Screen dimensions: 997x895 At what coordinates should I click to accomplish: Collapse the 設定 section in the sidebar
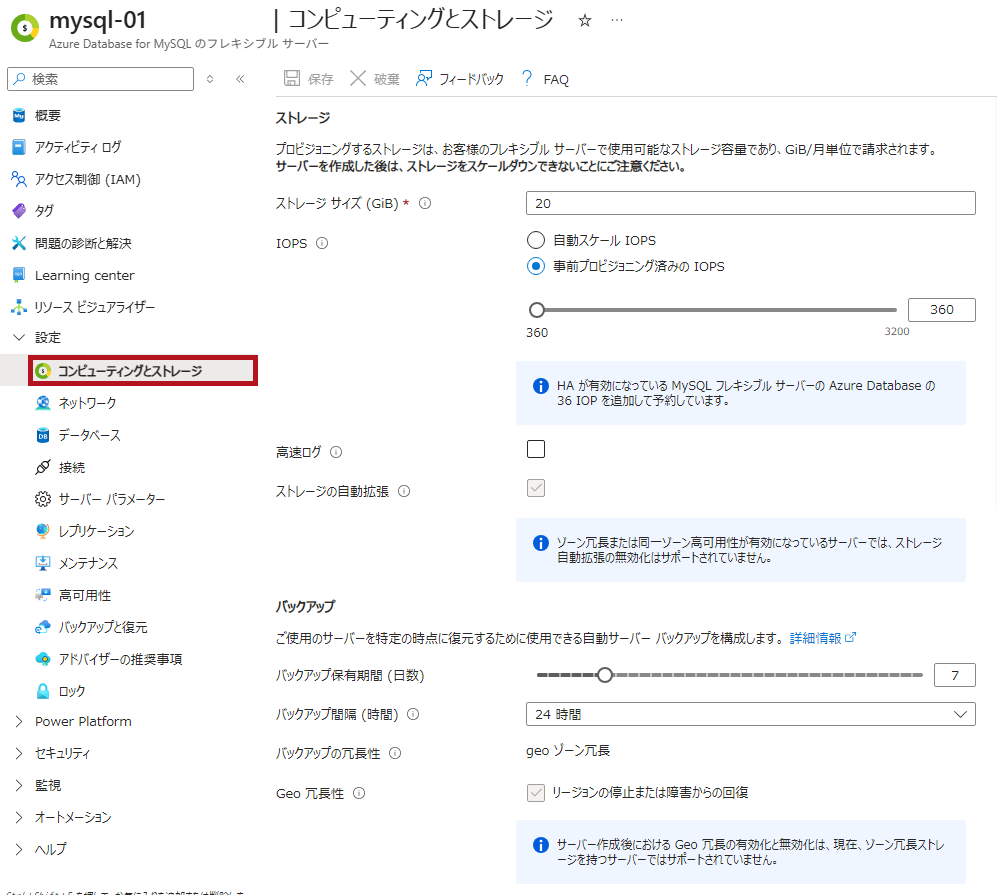pyautogui.click(x=19, y=337)
